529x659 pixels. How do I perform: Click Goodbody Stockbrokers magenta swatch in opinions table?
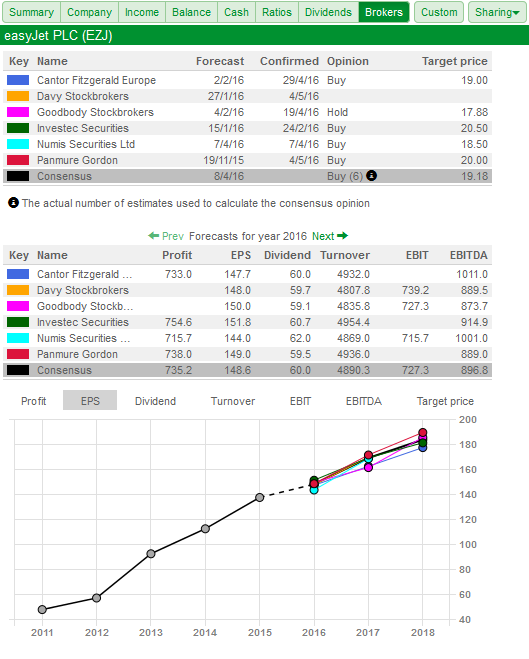click(18, 112)
